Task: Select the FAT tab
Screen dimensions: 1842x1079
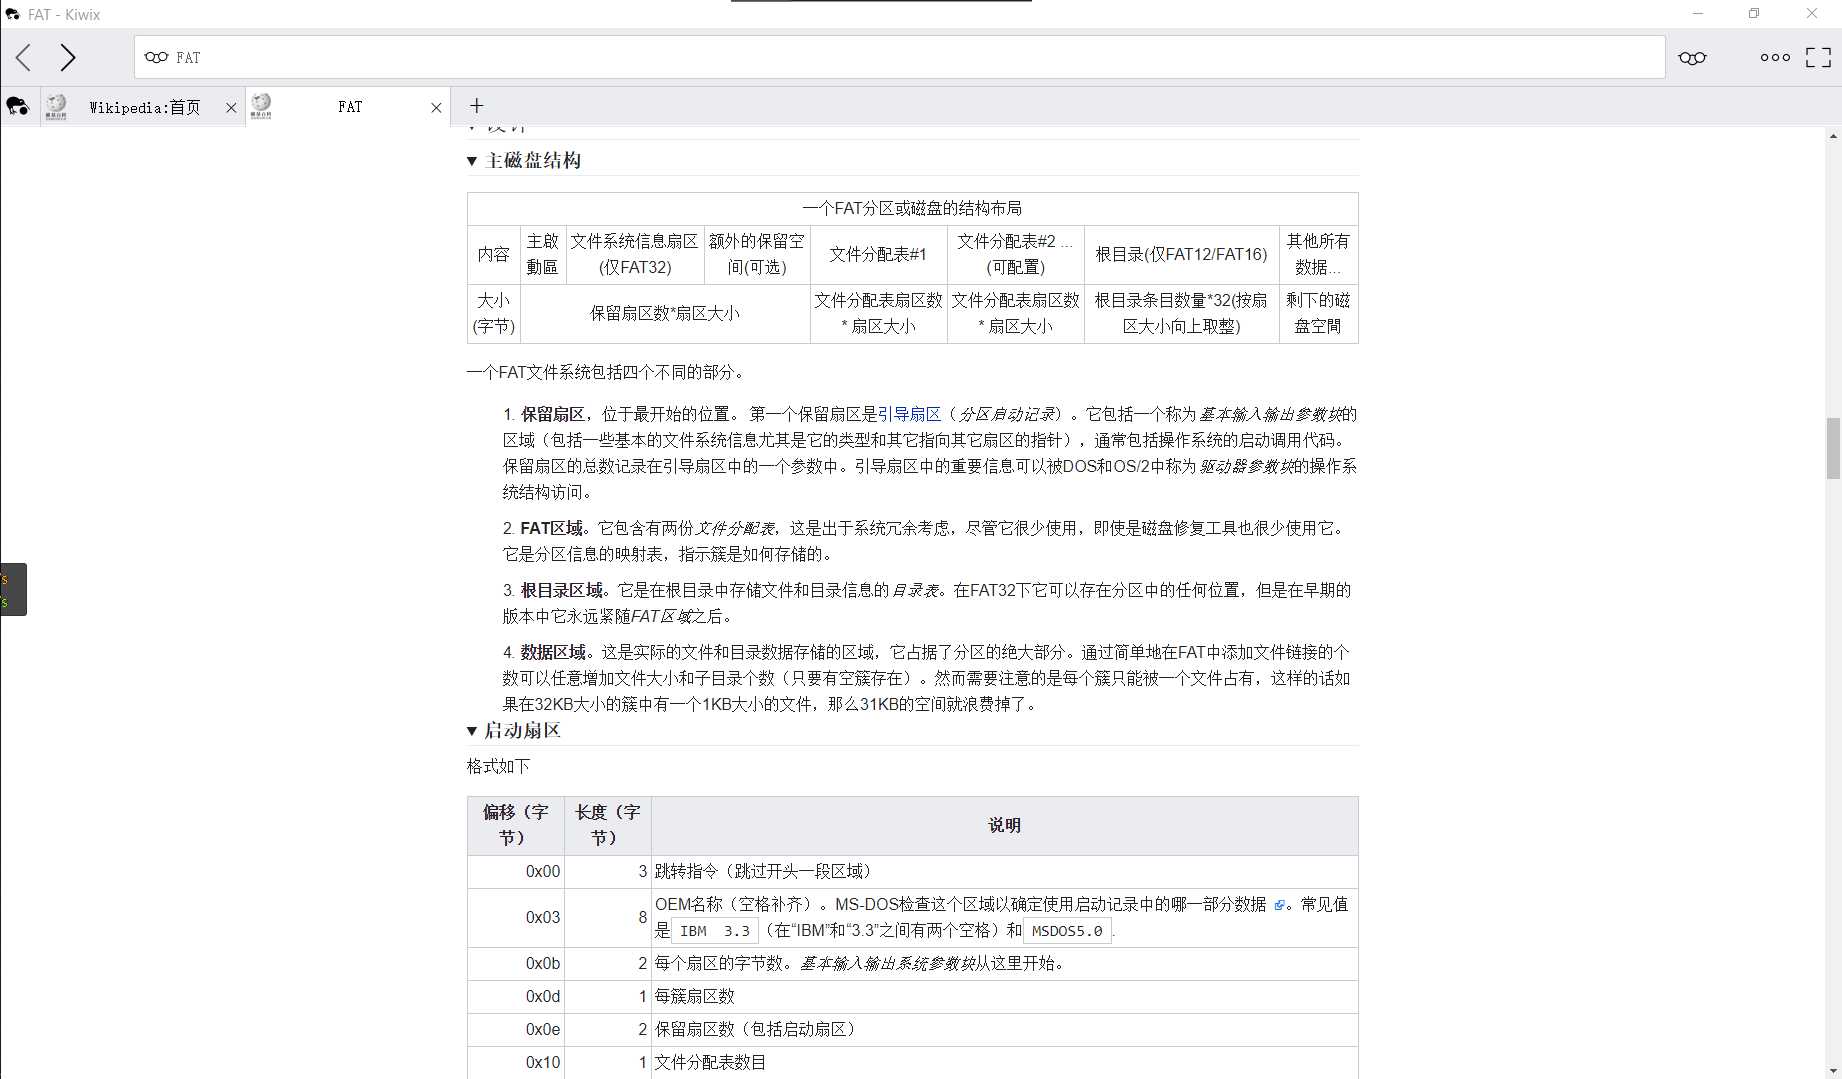Action: (x=349, y=107)
